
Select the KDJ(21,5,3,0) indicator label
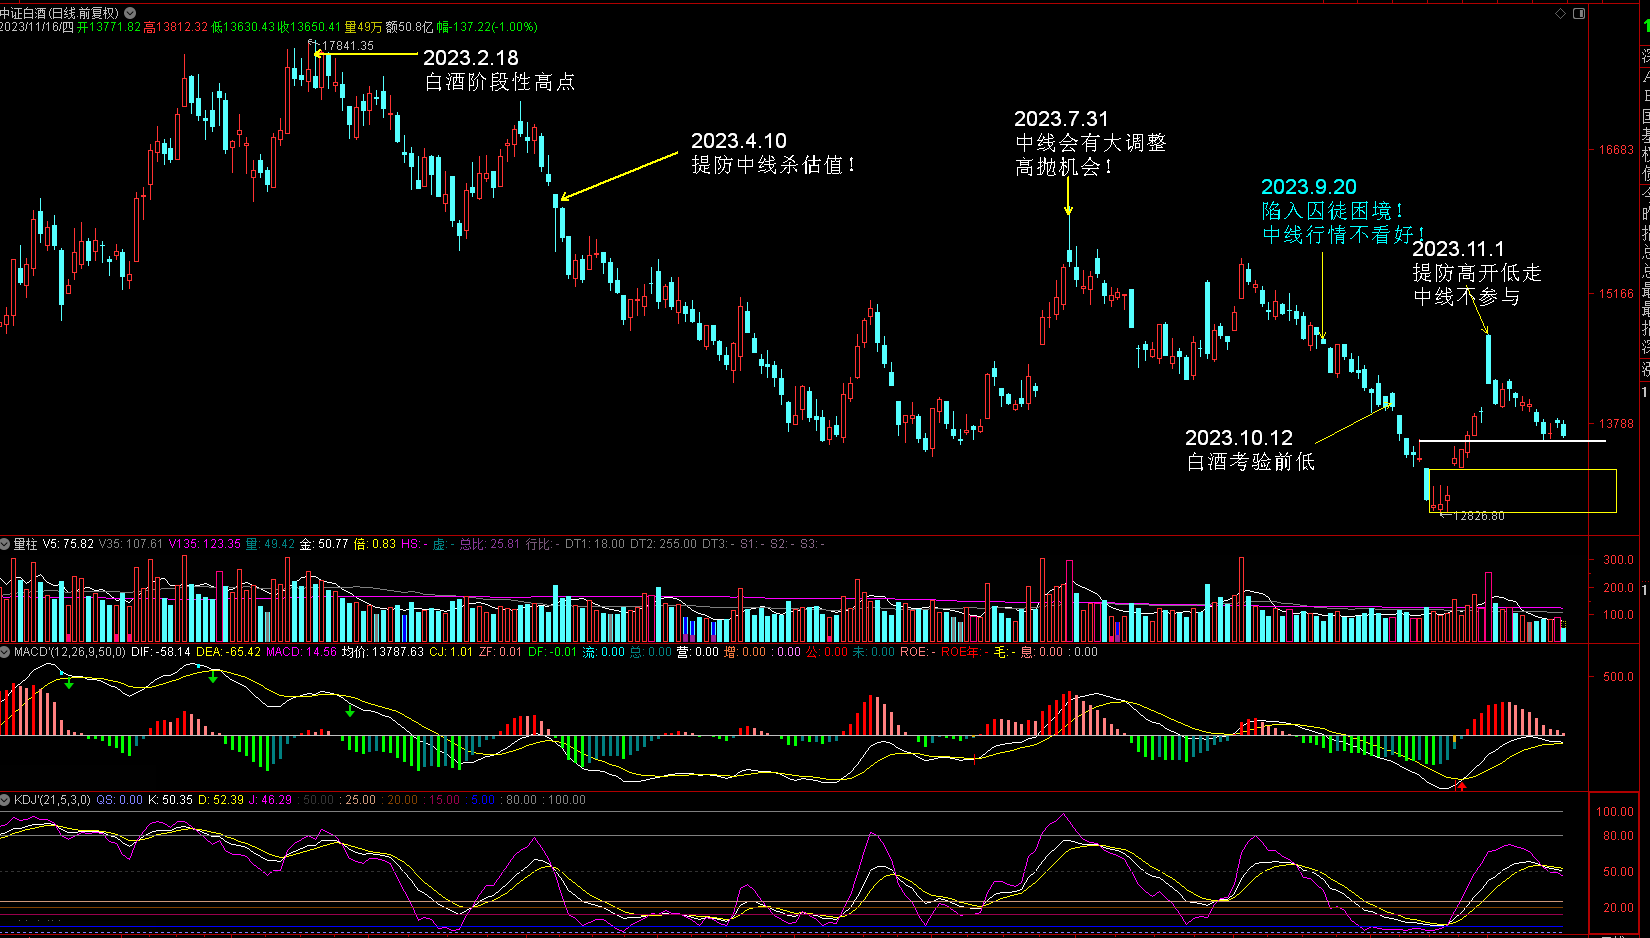coord(52,800)
